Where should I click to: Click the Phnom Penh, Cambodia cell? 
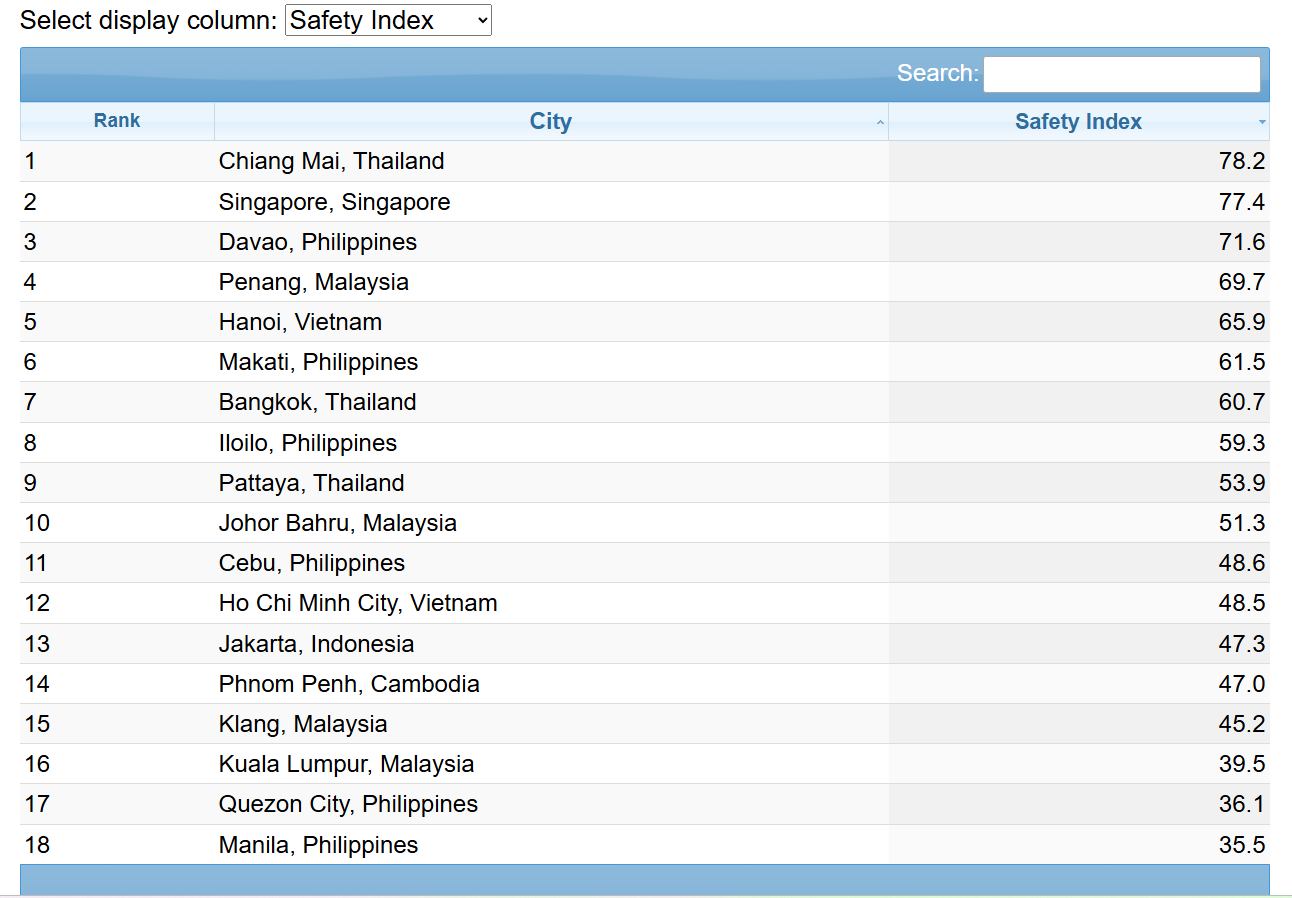point(349,684)
